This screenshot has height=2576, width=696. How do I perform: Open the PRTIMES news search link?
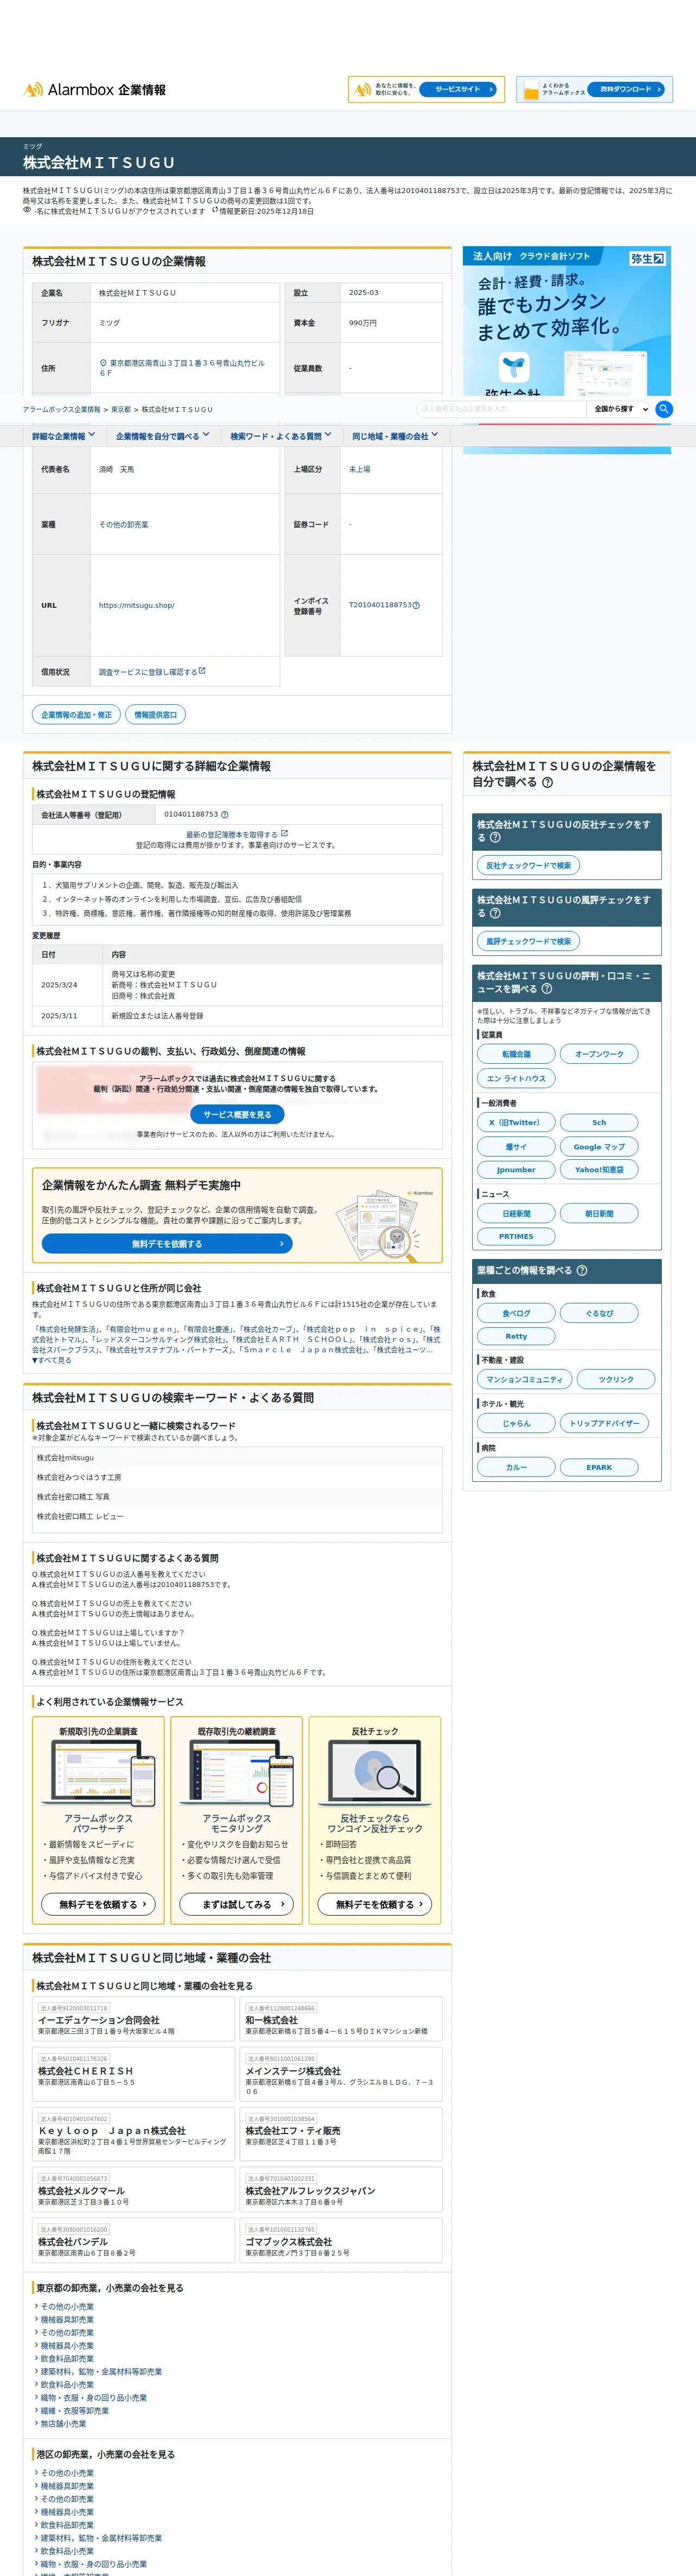coord(516,1236)
